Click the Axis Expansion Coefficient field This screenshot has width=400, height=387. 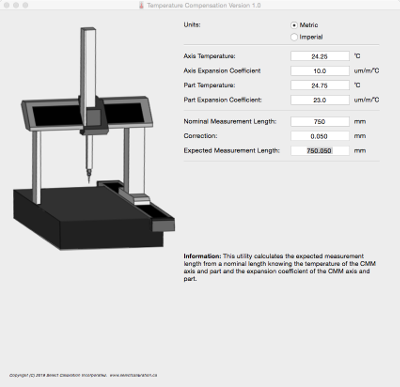click(320, 71)
